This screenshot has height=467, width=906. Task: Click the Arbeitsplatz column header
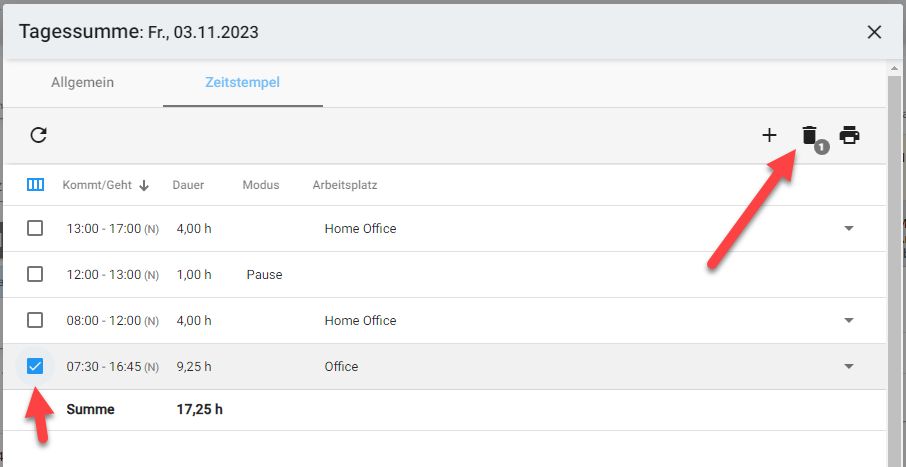coord(344,185)
